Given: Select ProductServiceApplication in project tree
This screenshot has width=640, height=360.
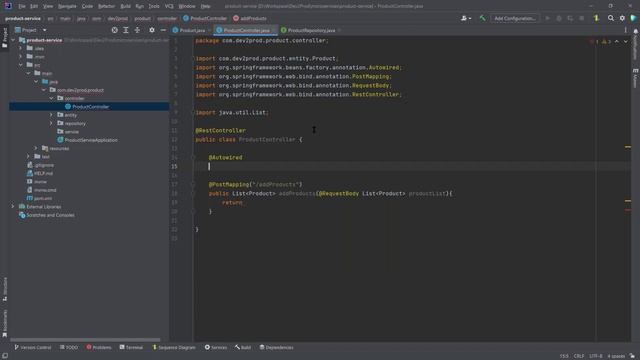Looking at the screenshot, I should click(x=91, y=140).
